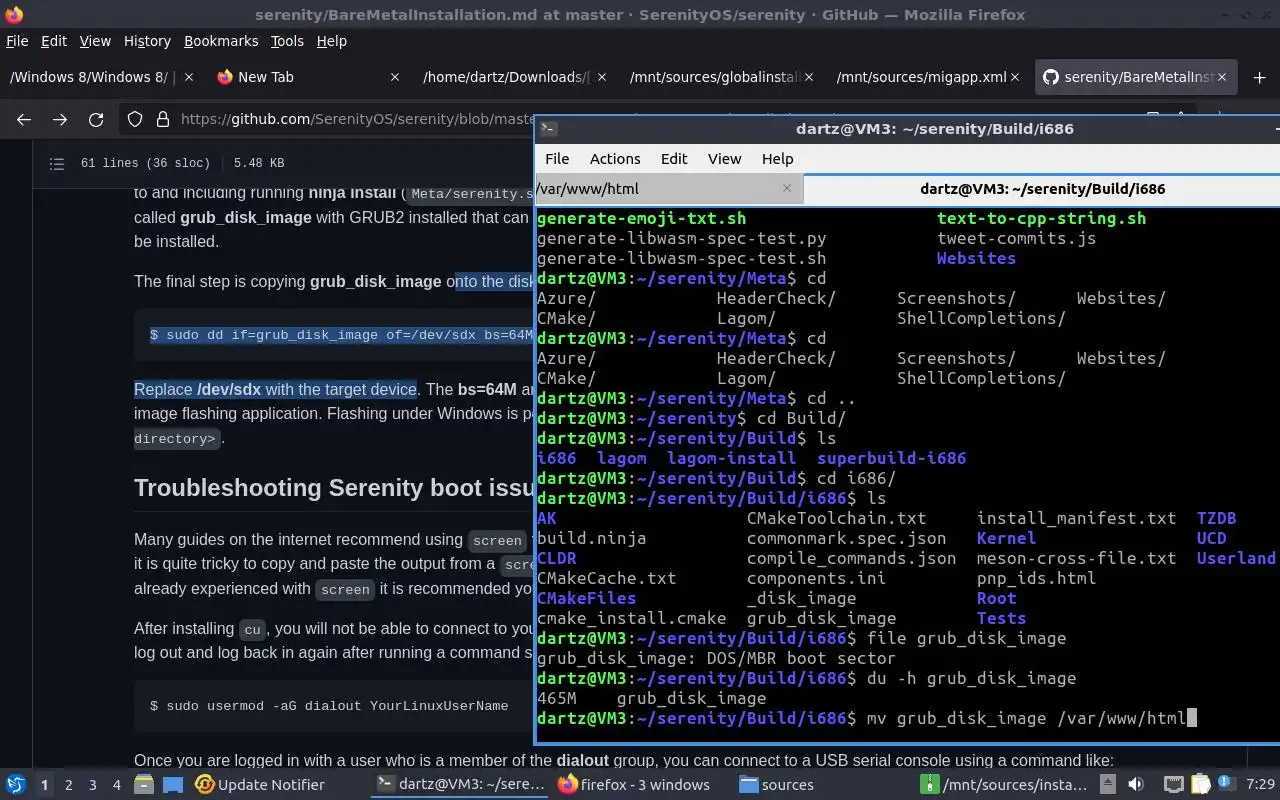Open the firefox - 3 windows taskbar group
Image resolution: width=1280 pixels, height=800 pixels.
coord(634,785)
